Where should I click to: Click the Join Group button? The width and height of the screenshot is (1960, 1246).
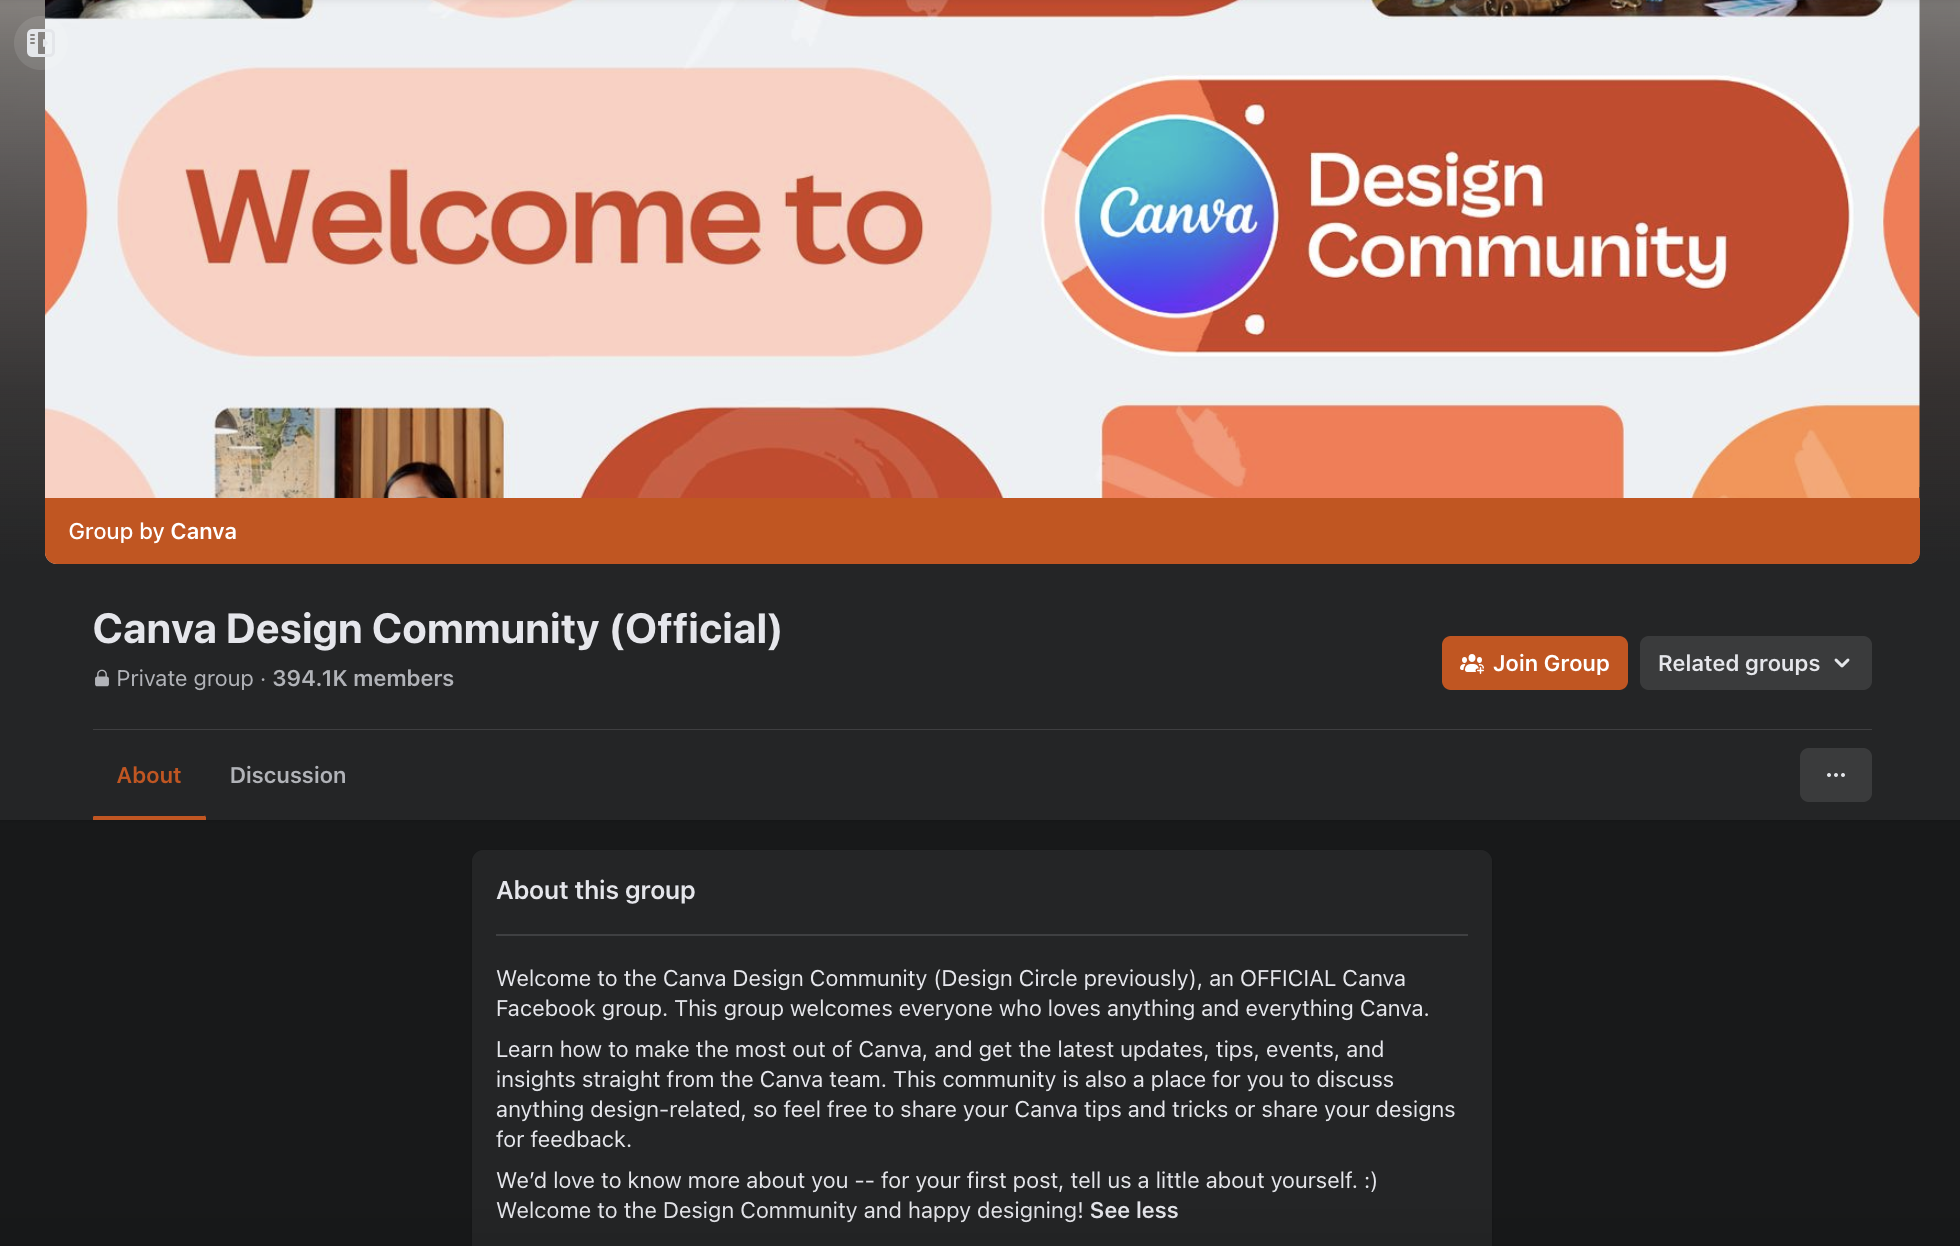tap(1534, 663)
